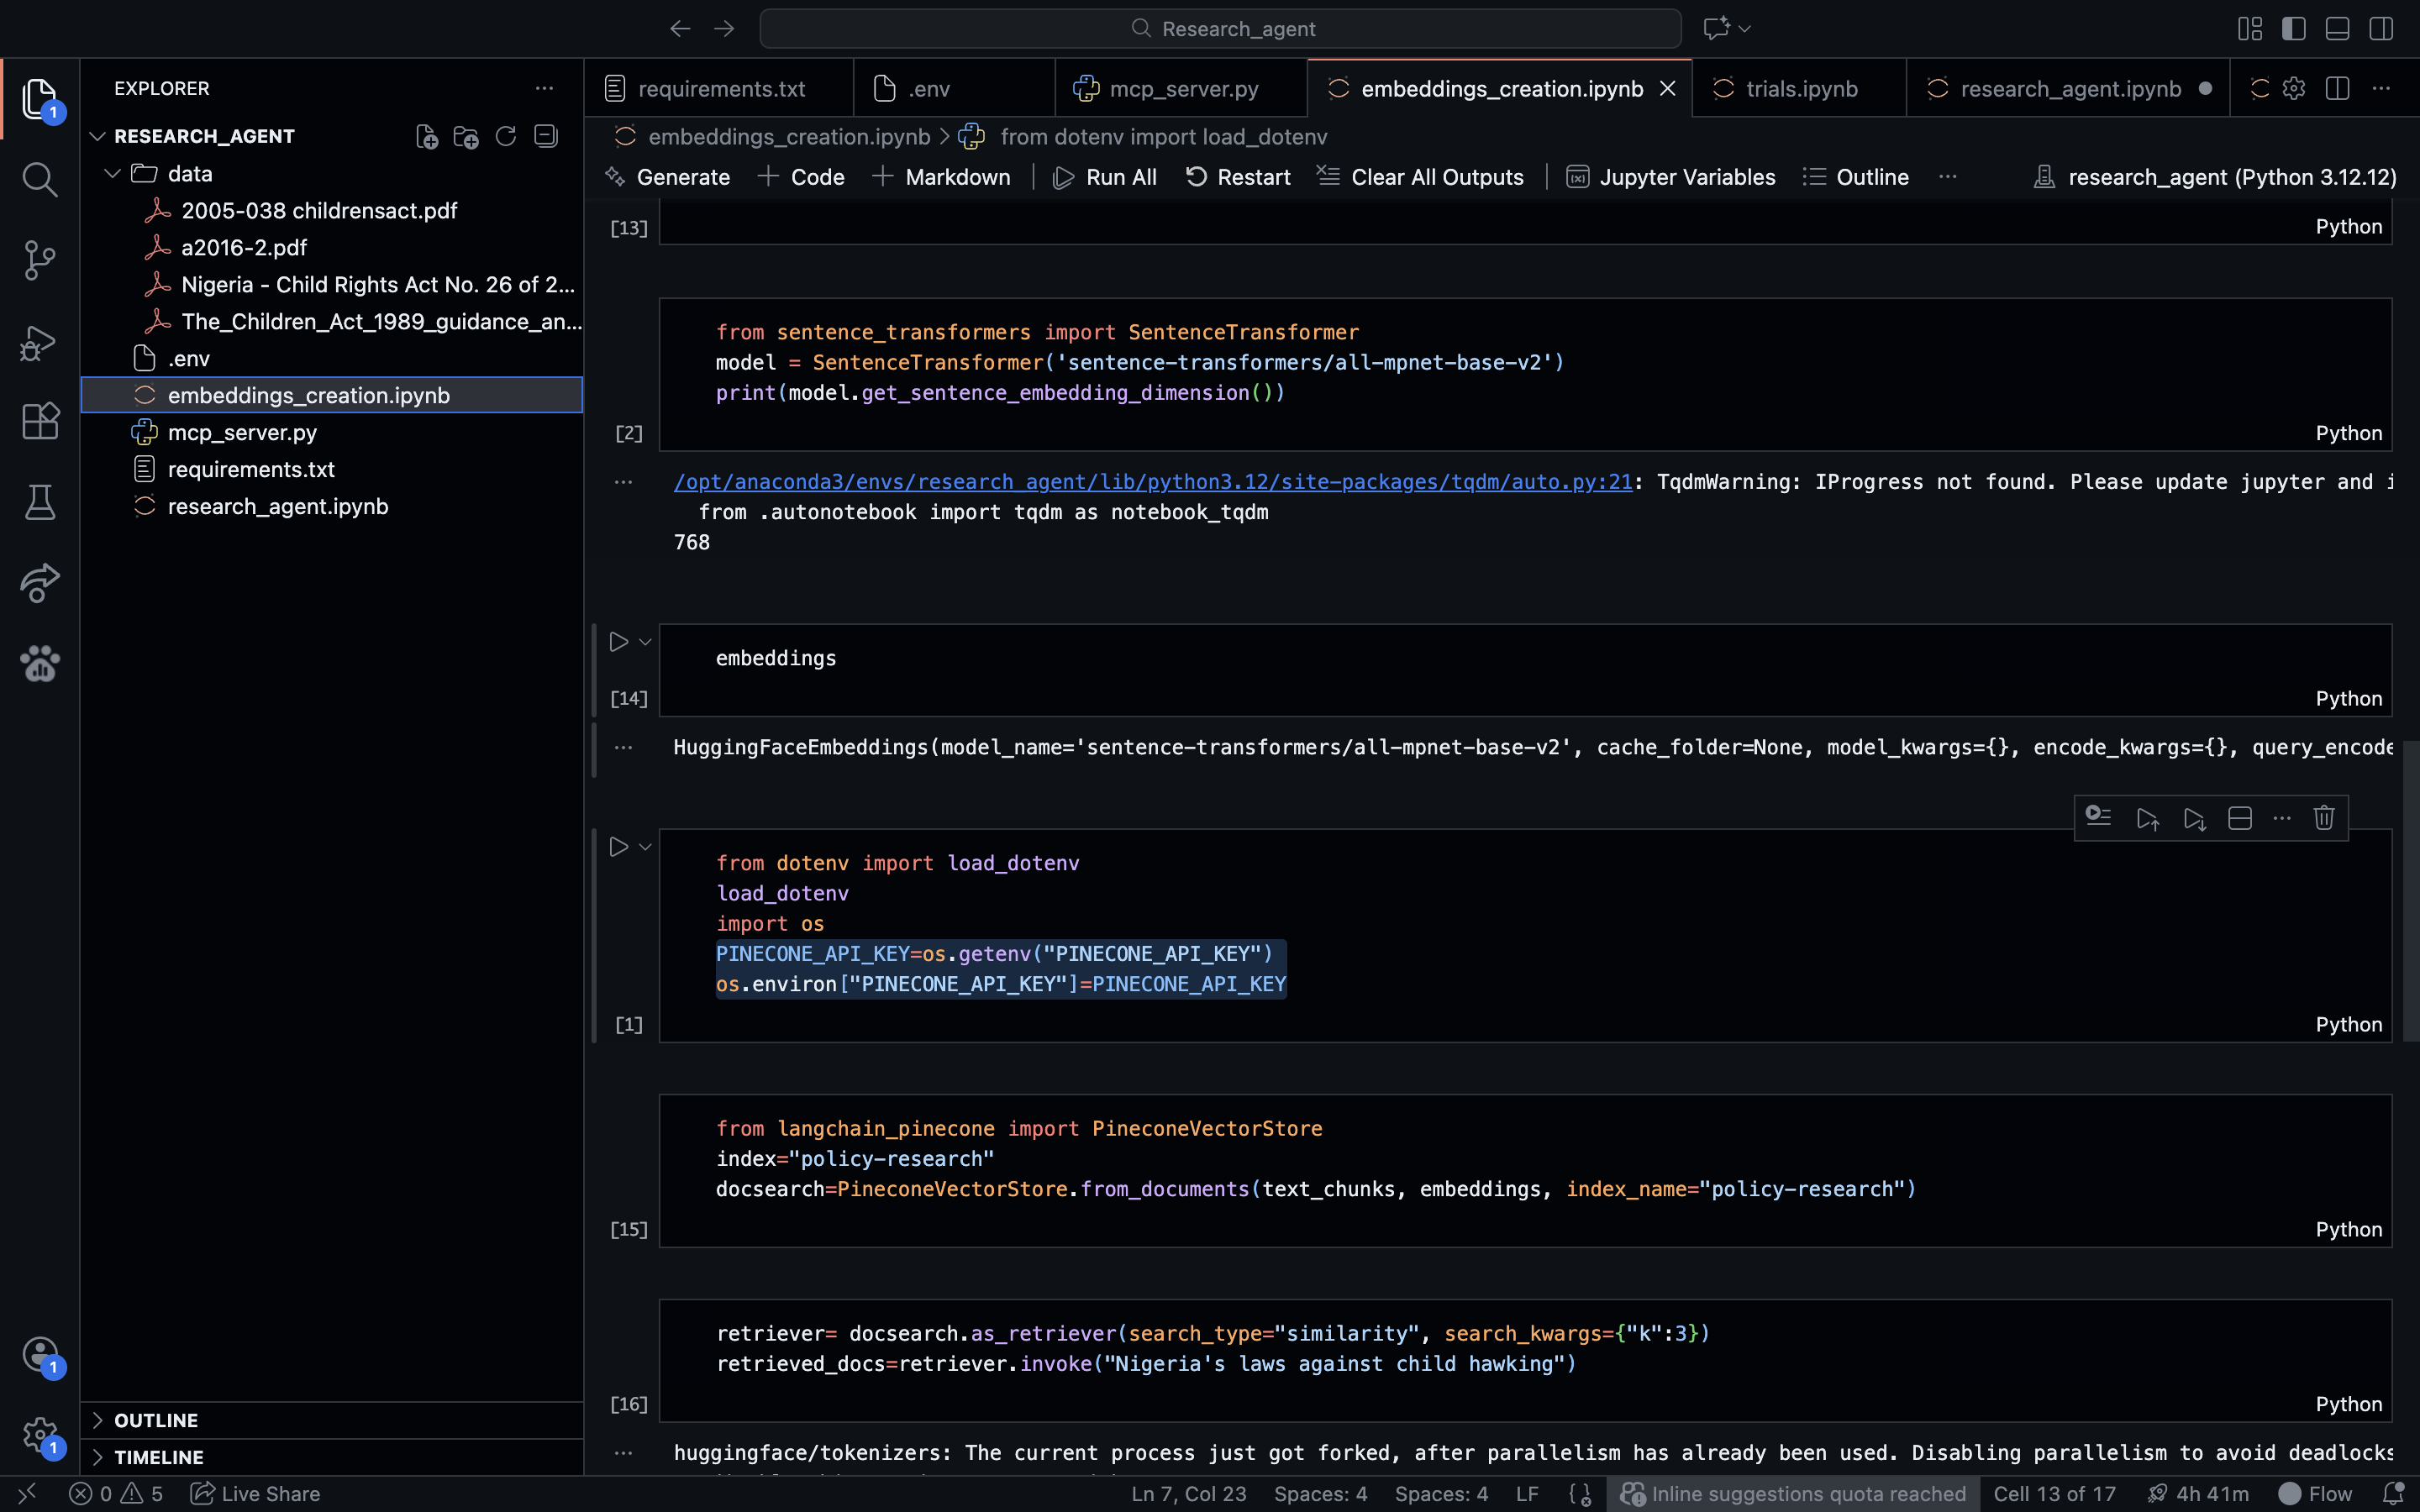
Task: Click Run All in notebook toolbar
Action: [1105, 177]
